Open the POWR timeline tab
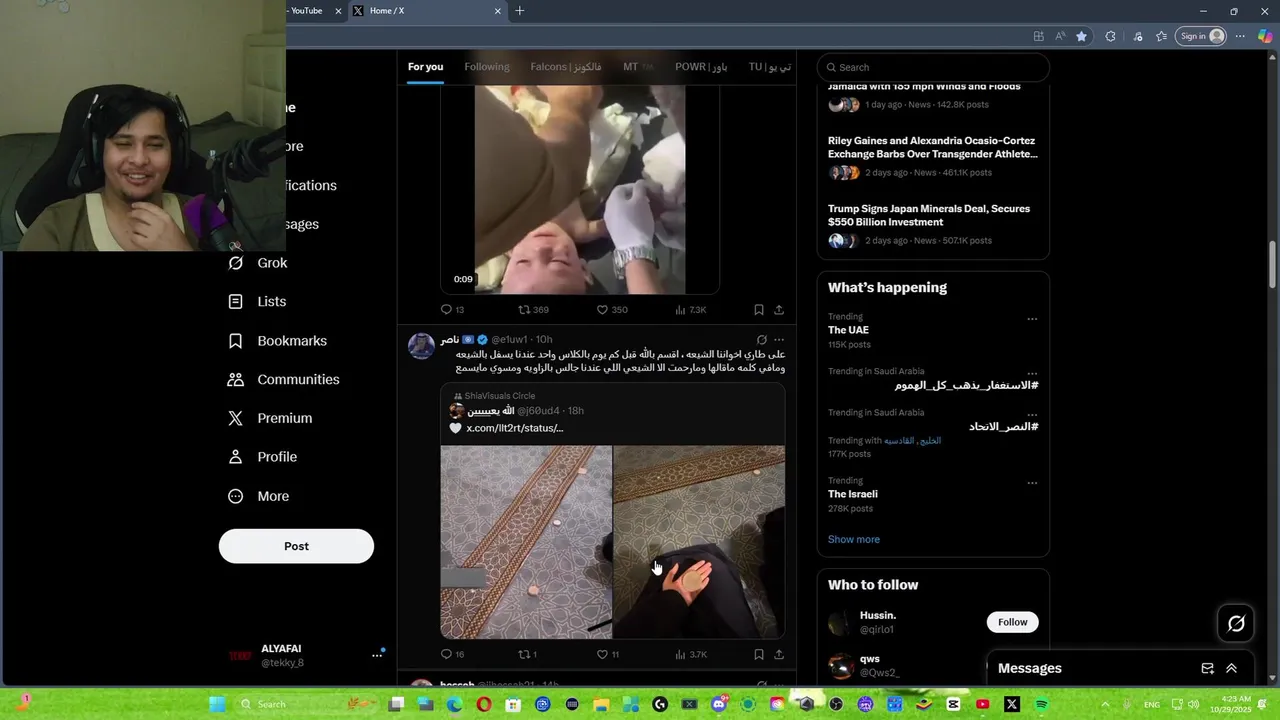 [x=701, y=67]
